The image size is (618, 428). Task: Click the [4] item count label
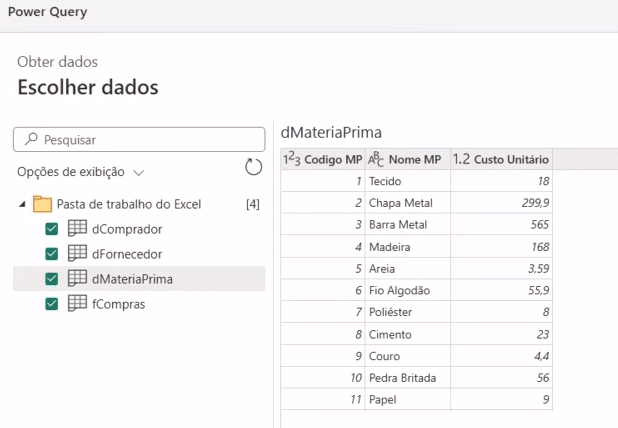point(253,204)
